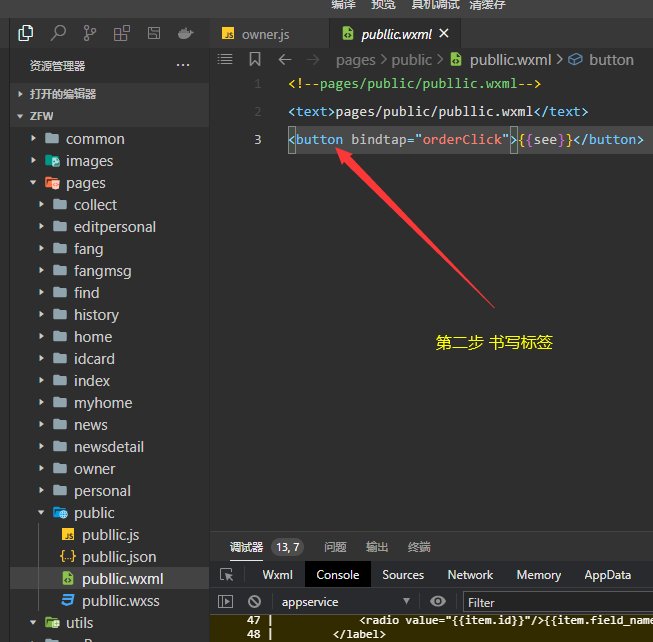Collapse the pages folder
This screenshot has width=653, height=642.
(x=85, y=183)
